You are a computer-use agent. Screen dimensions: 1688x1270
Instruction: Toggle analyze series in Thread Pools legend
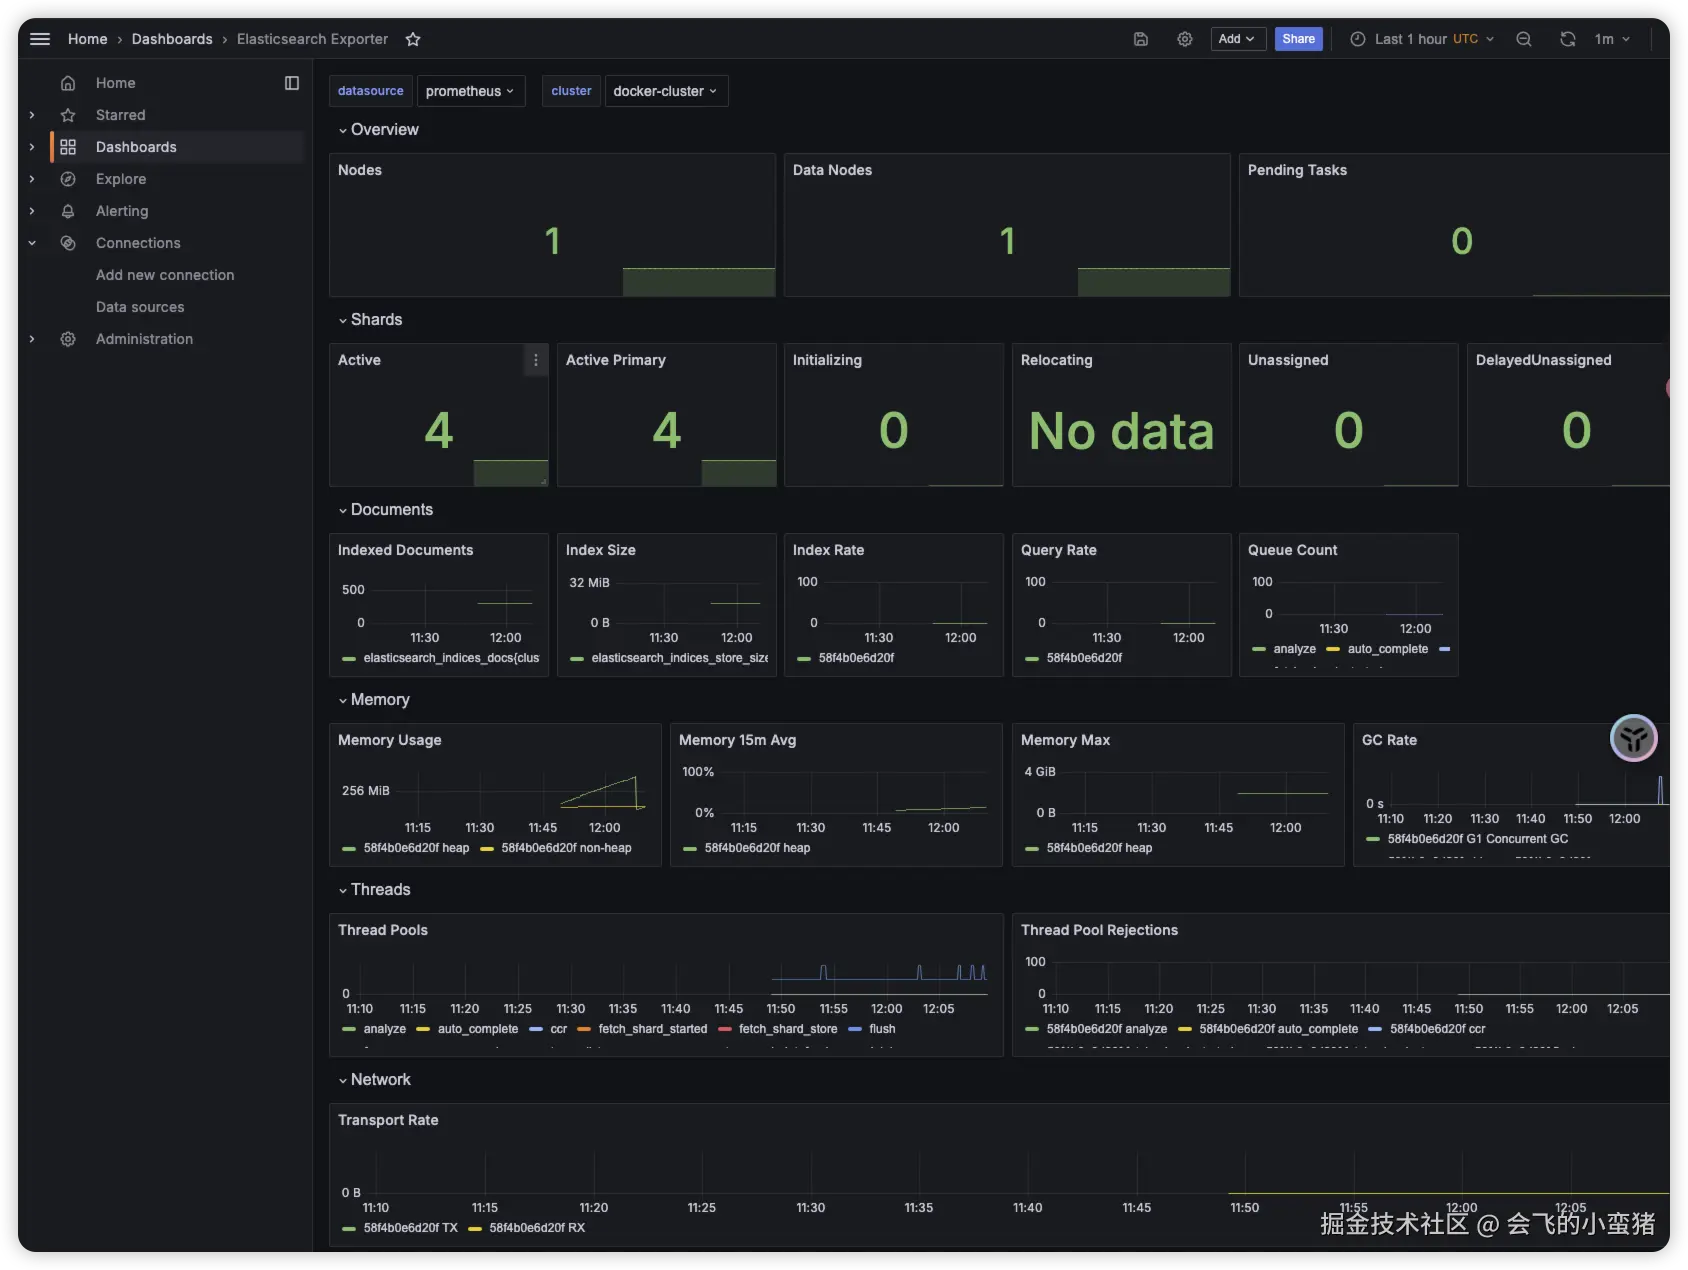384,1029
